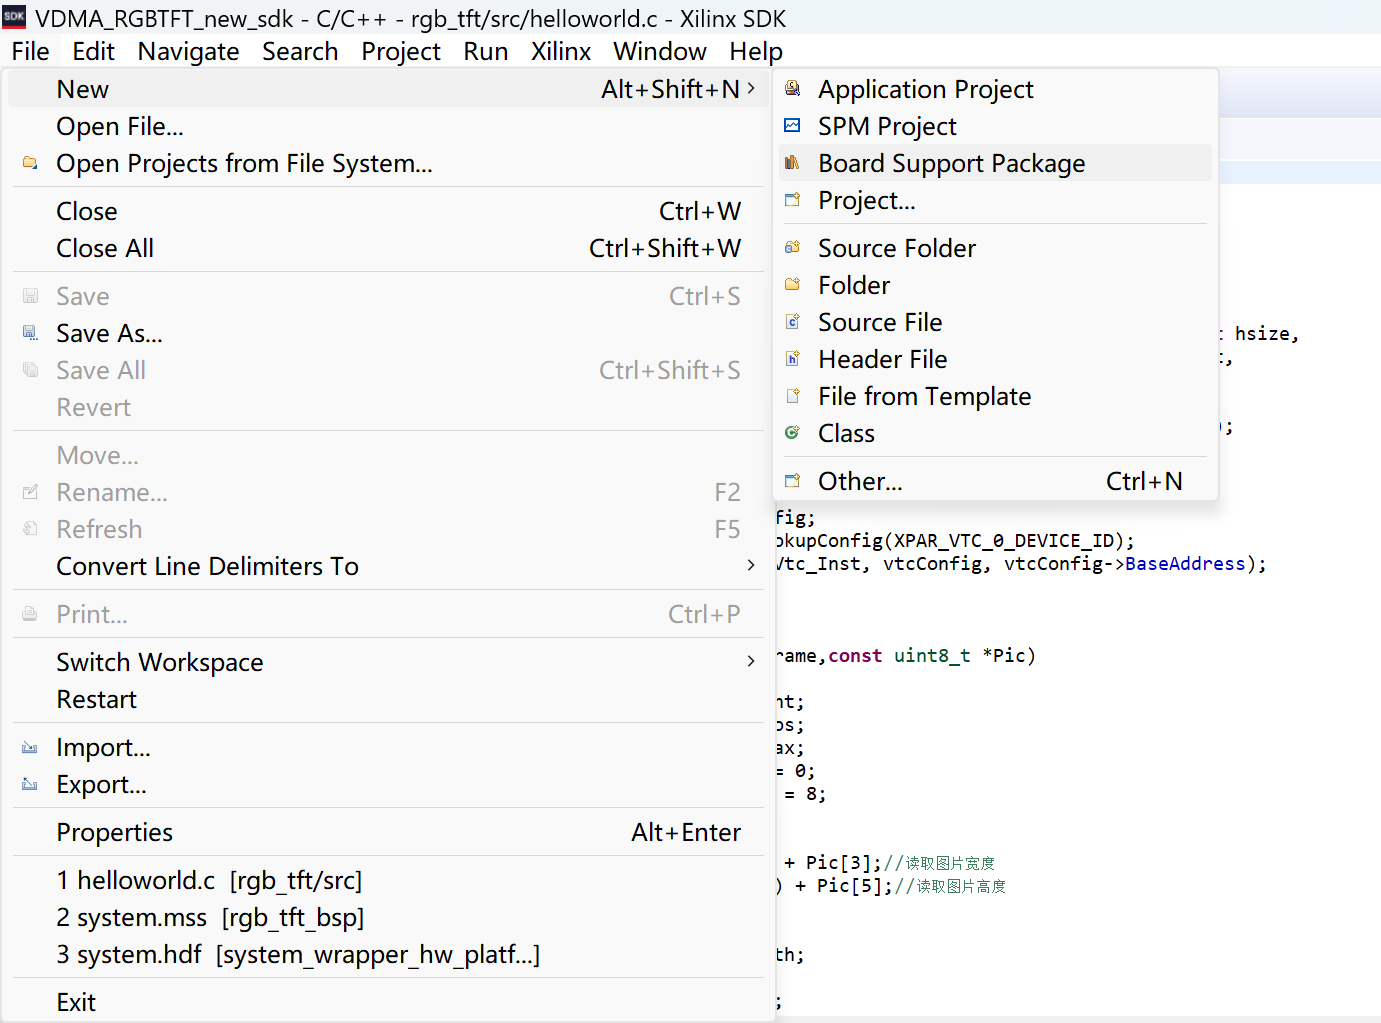Create a new Source File

[x=995, y=322]
